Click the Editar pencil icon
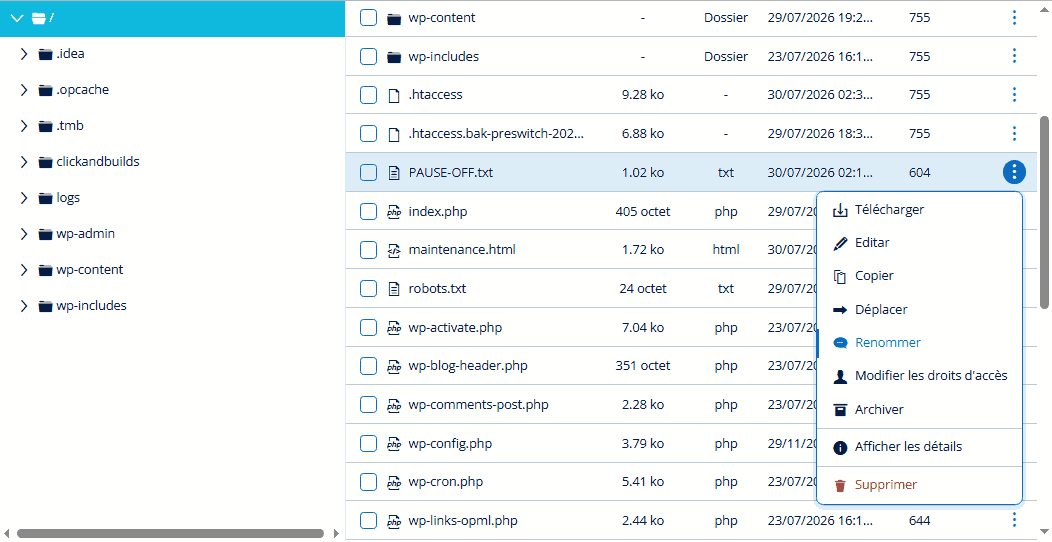Viewport: 1052px width, 542px height. point(840,243)
